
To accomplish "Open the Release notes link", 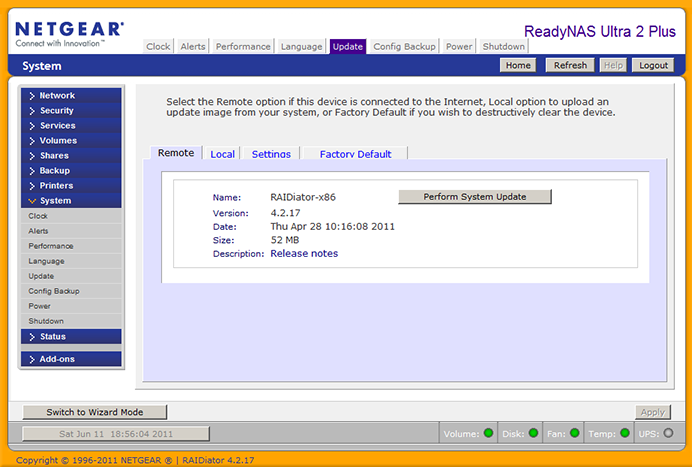I will coord(304,253).
